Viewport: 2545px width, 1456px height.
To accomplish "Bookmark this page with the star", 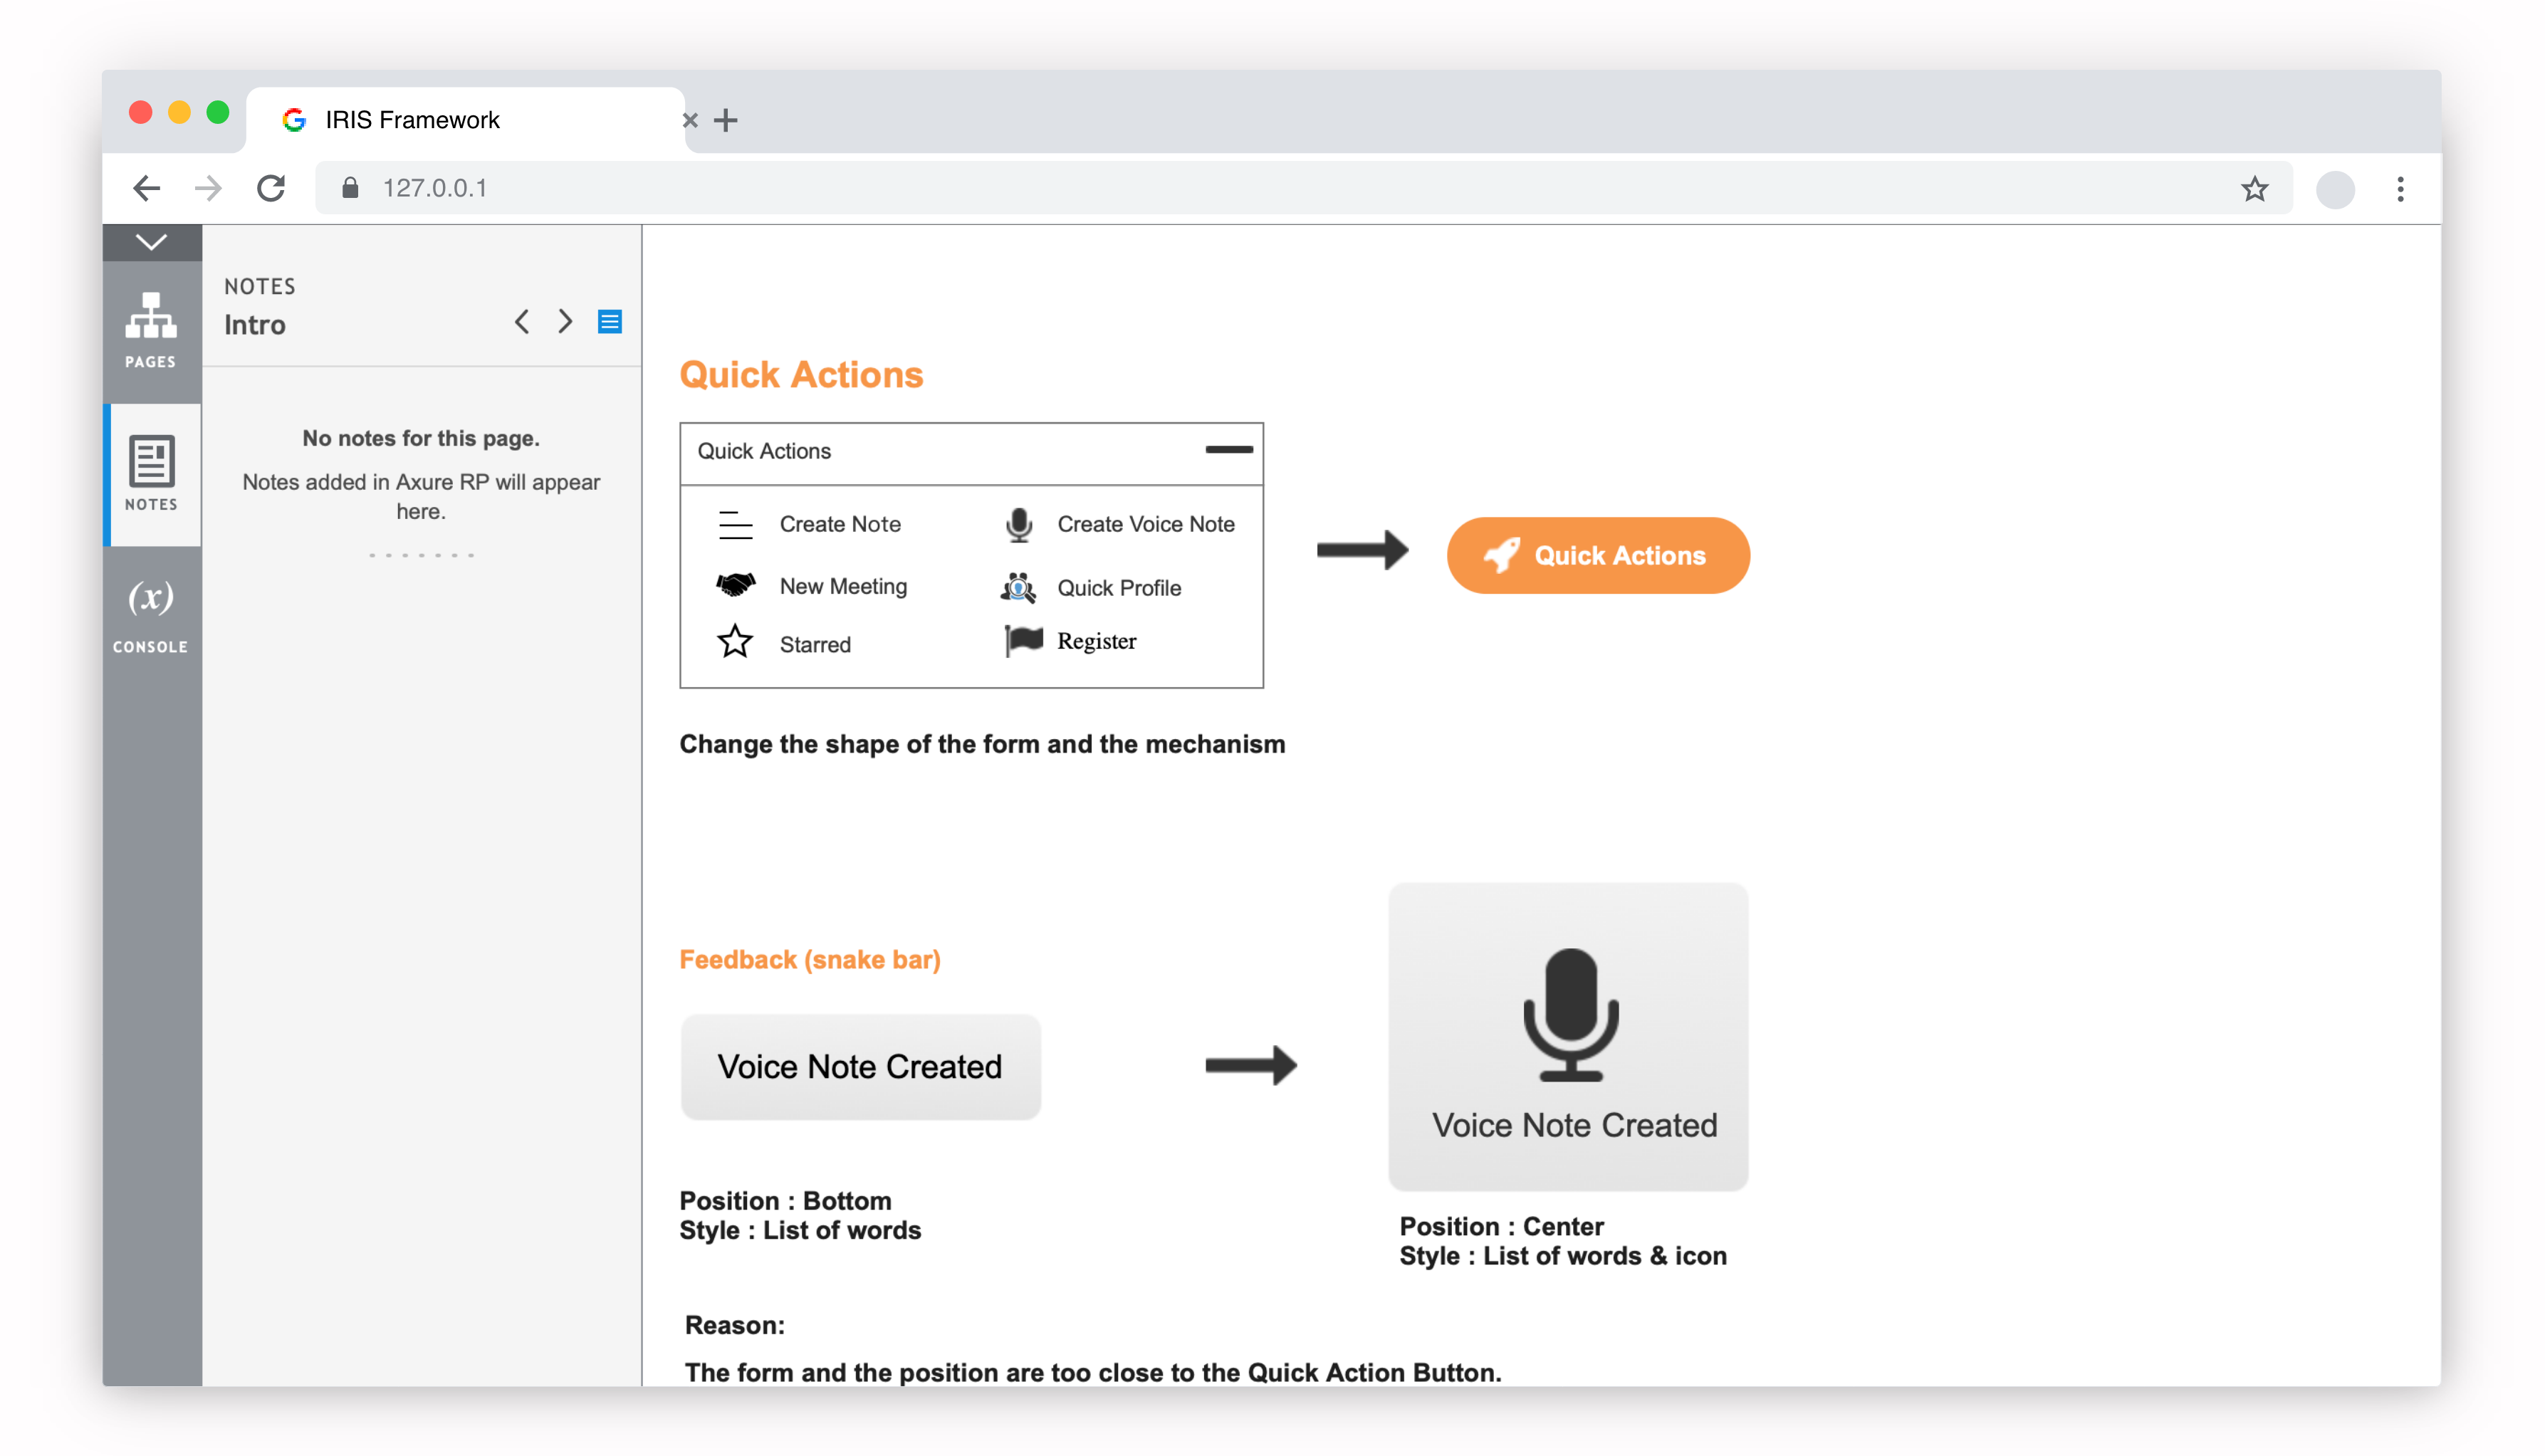I will point(2254,189).
